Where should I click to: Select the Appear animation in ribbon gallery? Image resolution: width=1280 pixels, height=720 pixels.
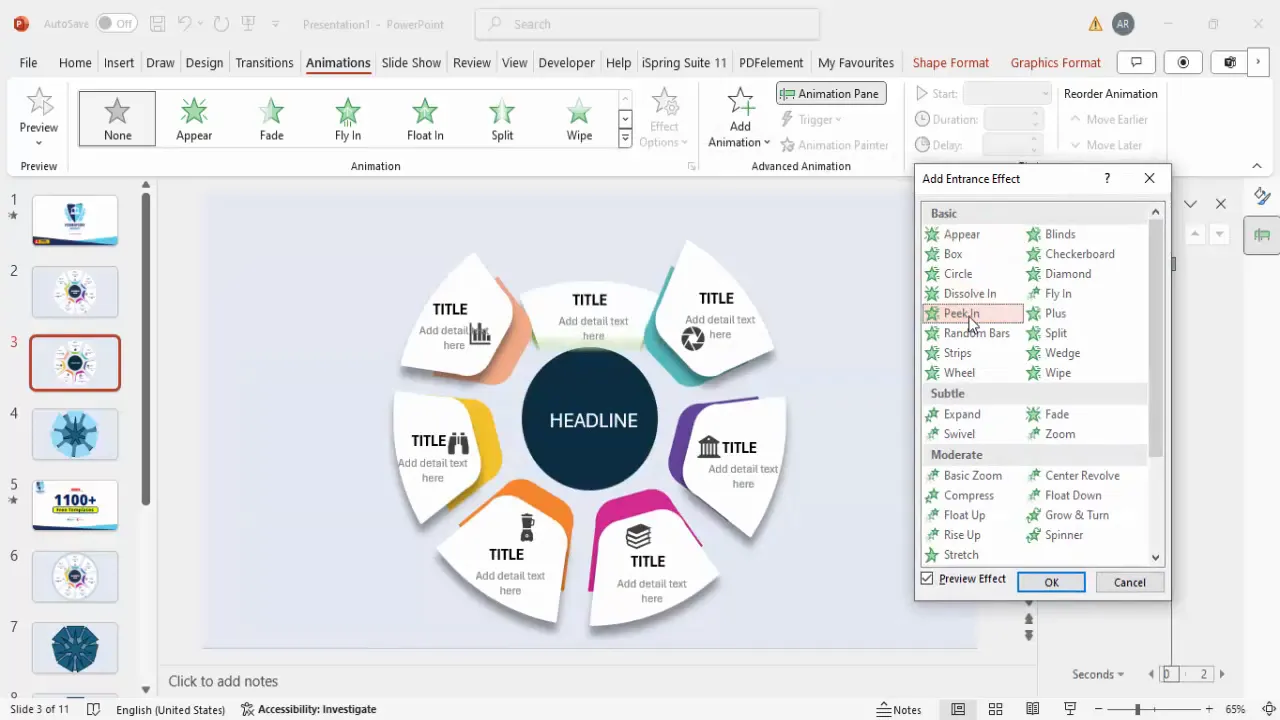point(194,118)
